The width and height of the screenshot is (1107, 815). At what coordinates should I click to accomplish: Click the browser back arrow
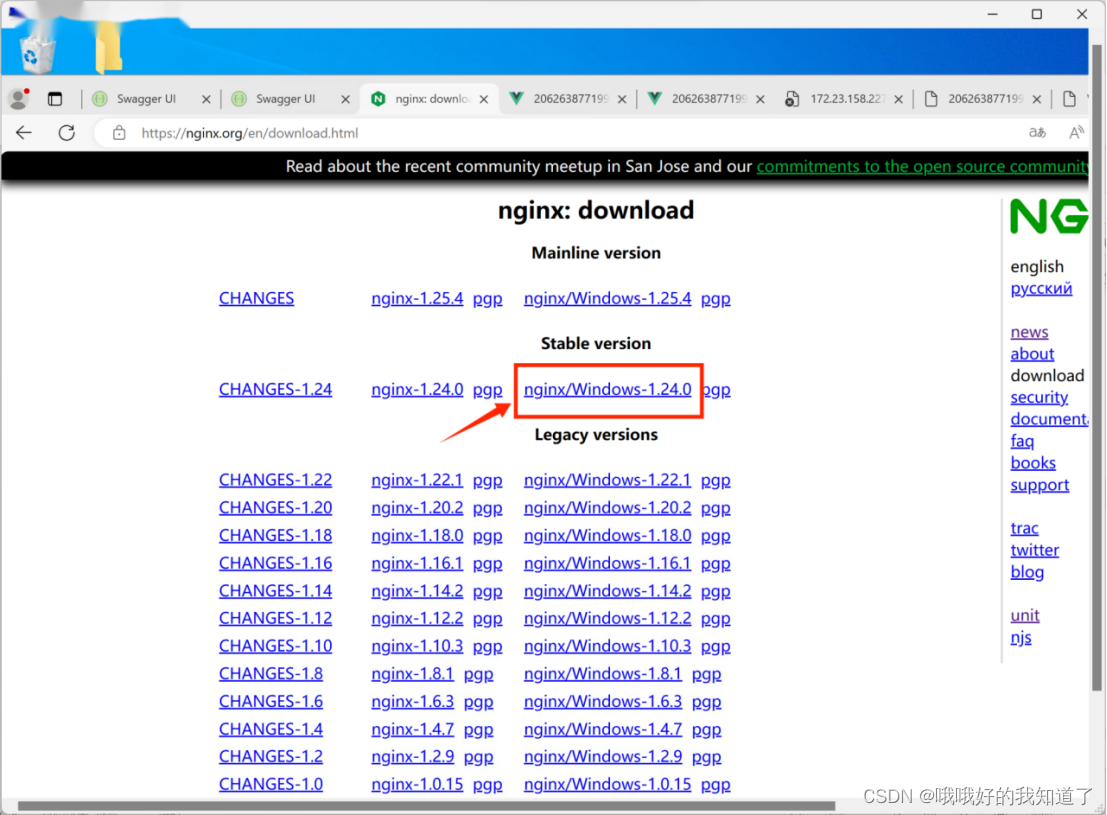[24, 133]
